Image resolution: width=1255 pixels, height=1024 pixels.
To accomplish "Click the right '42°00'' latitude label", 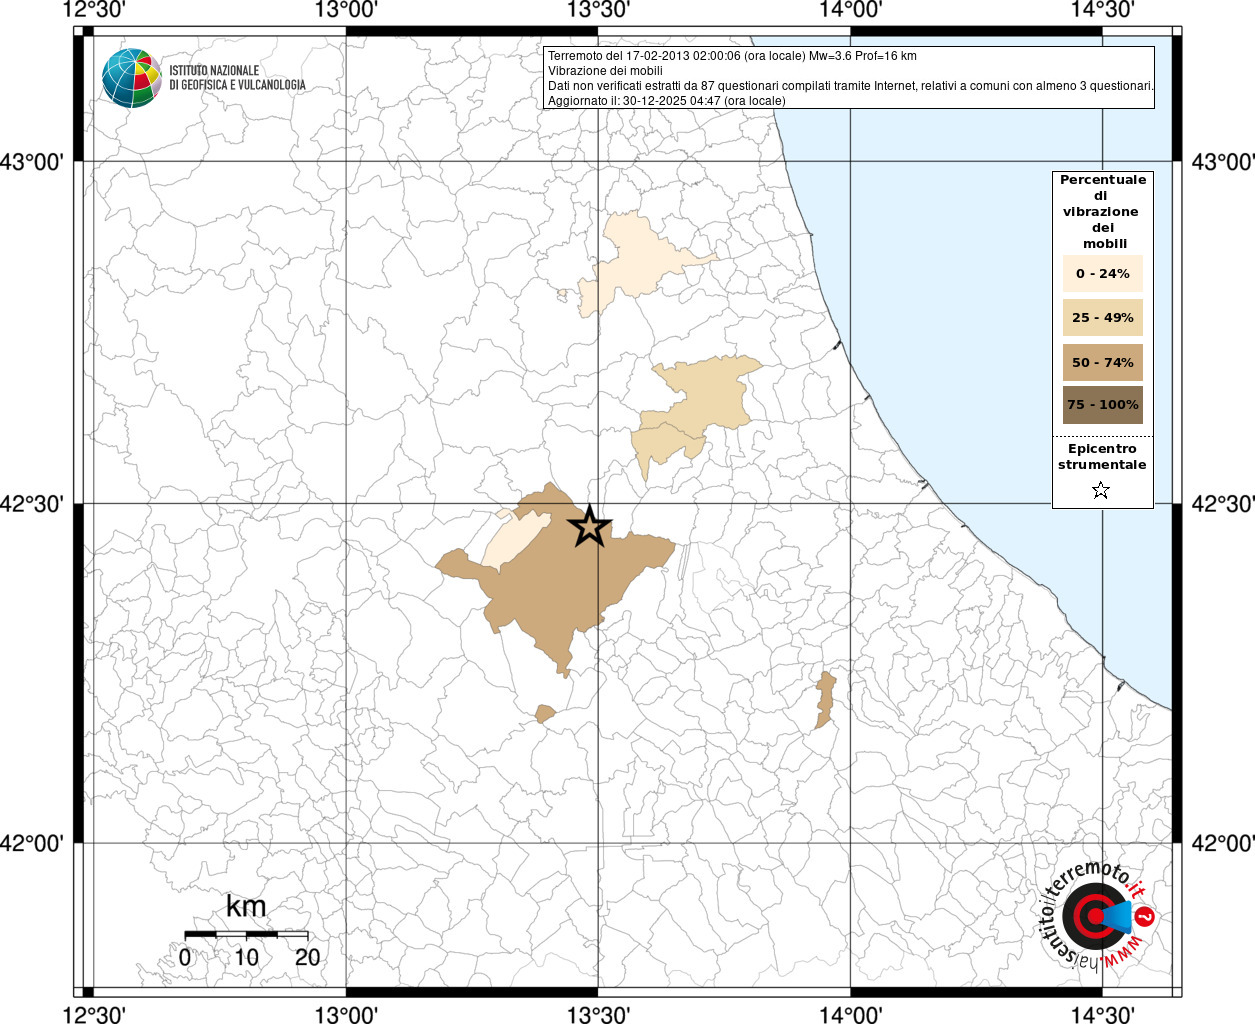I will coord(1223,843).
